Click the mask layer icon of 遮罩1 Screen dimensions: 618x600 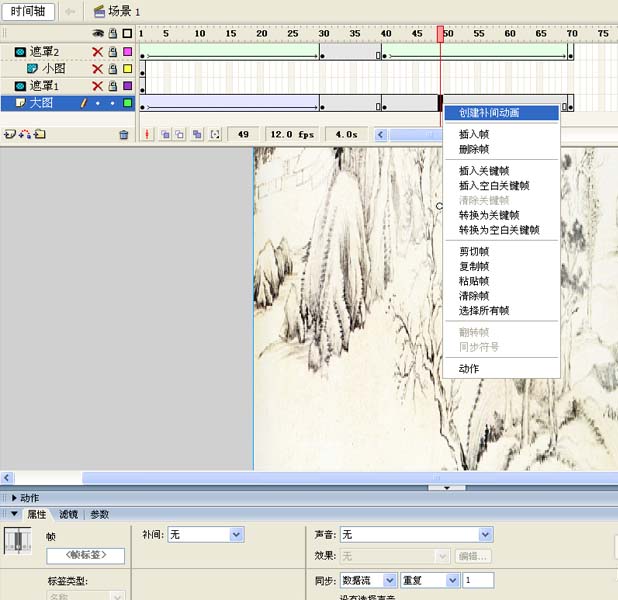click(x=20, y=86)
